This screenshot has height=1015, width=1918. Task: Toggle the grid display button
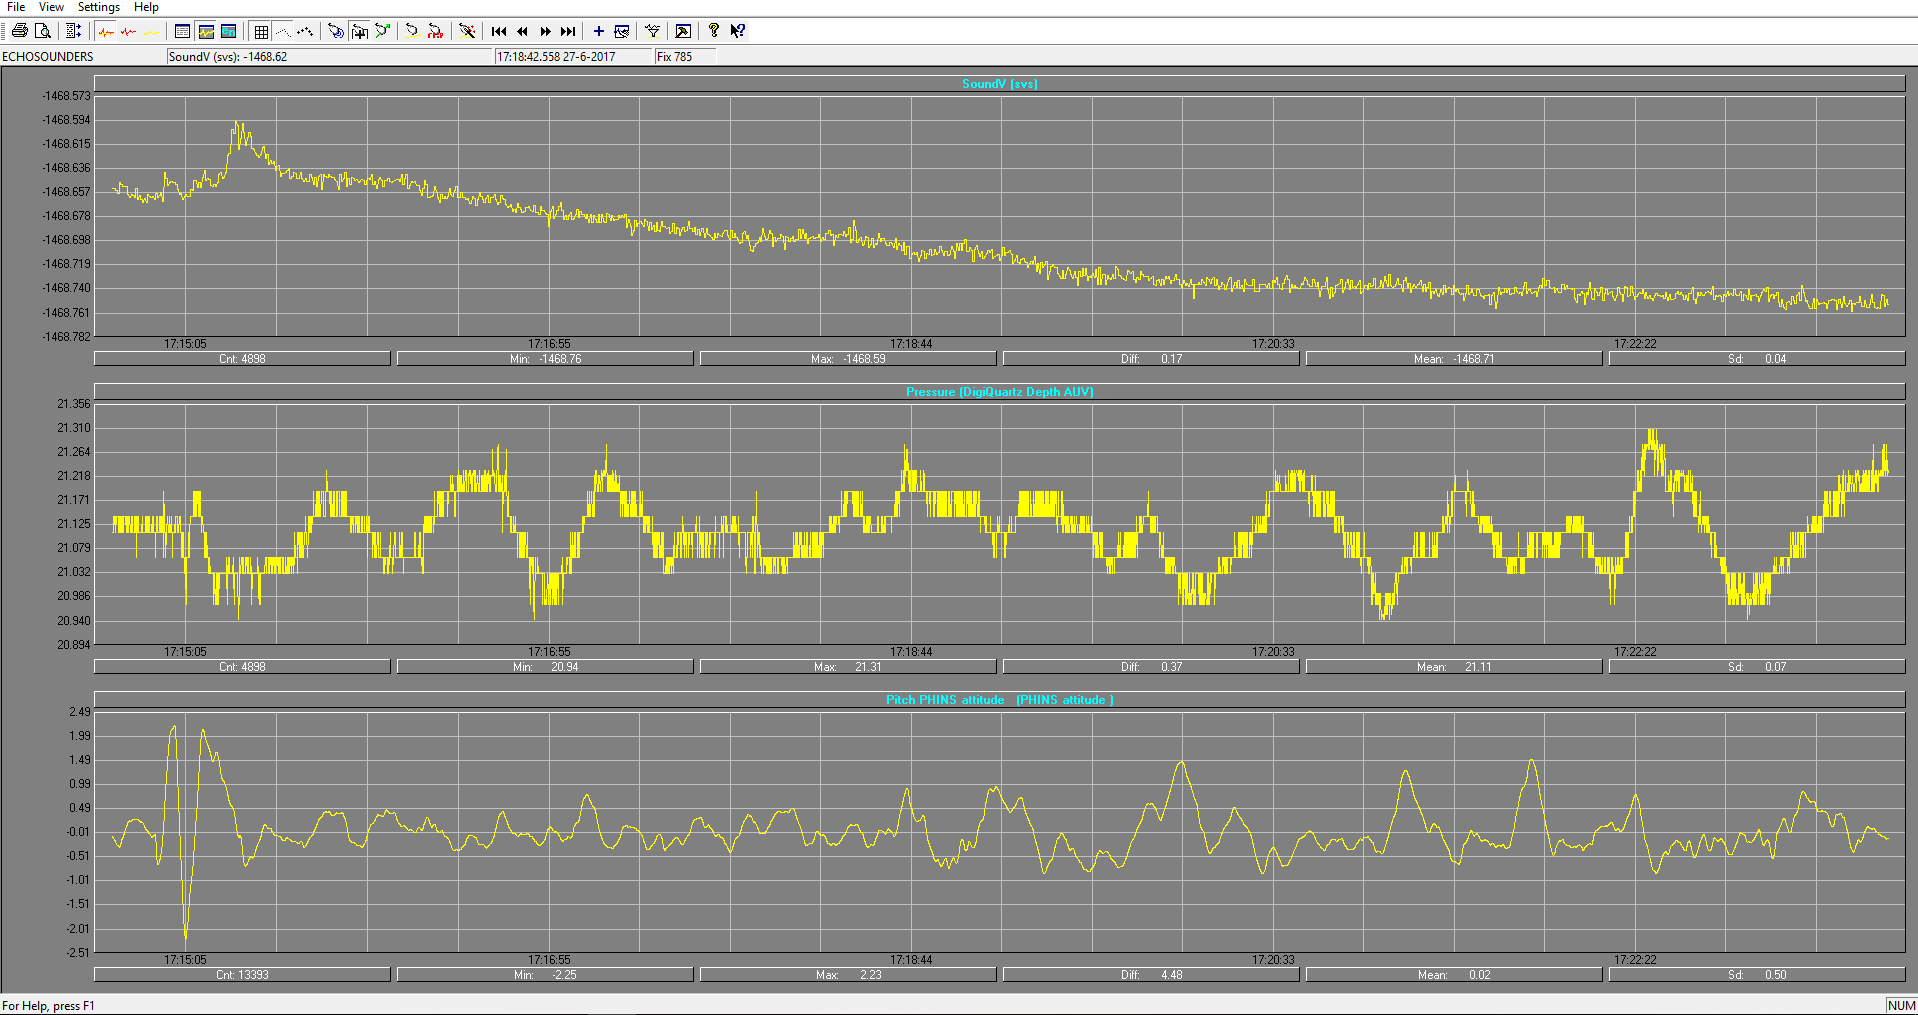click(x=261, y=31)
